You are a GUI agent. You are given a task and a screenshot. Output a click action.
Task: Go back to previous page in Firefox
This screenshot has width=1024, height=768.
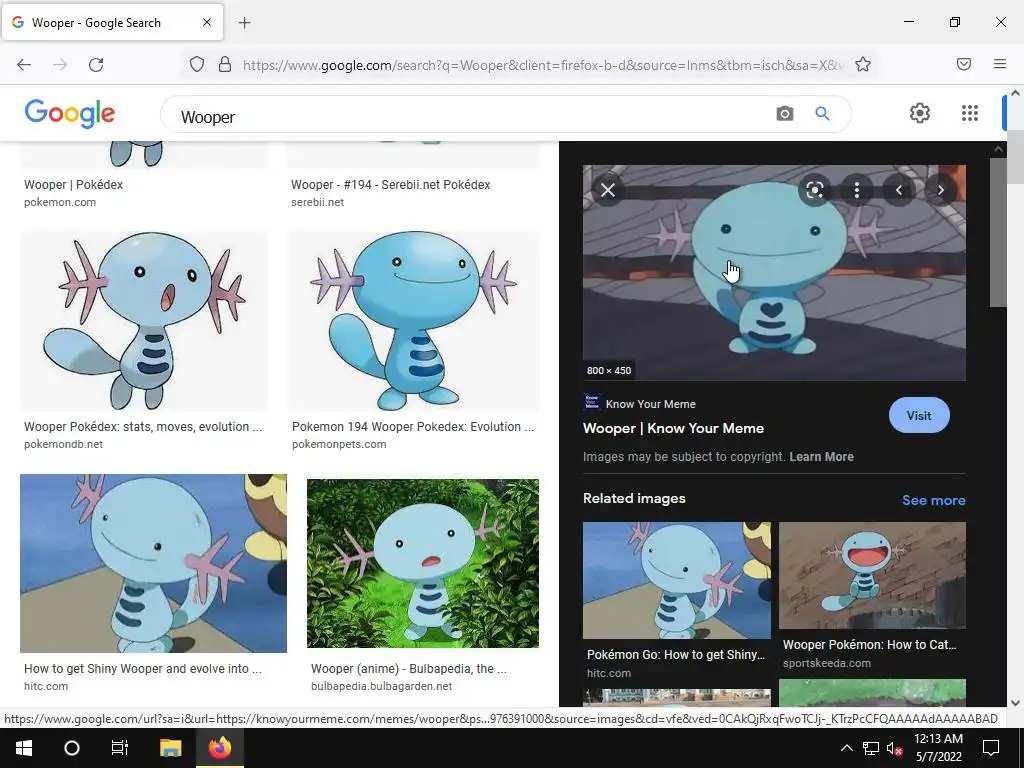(24, 64)
